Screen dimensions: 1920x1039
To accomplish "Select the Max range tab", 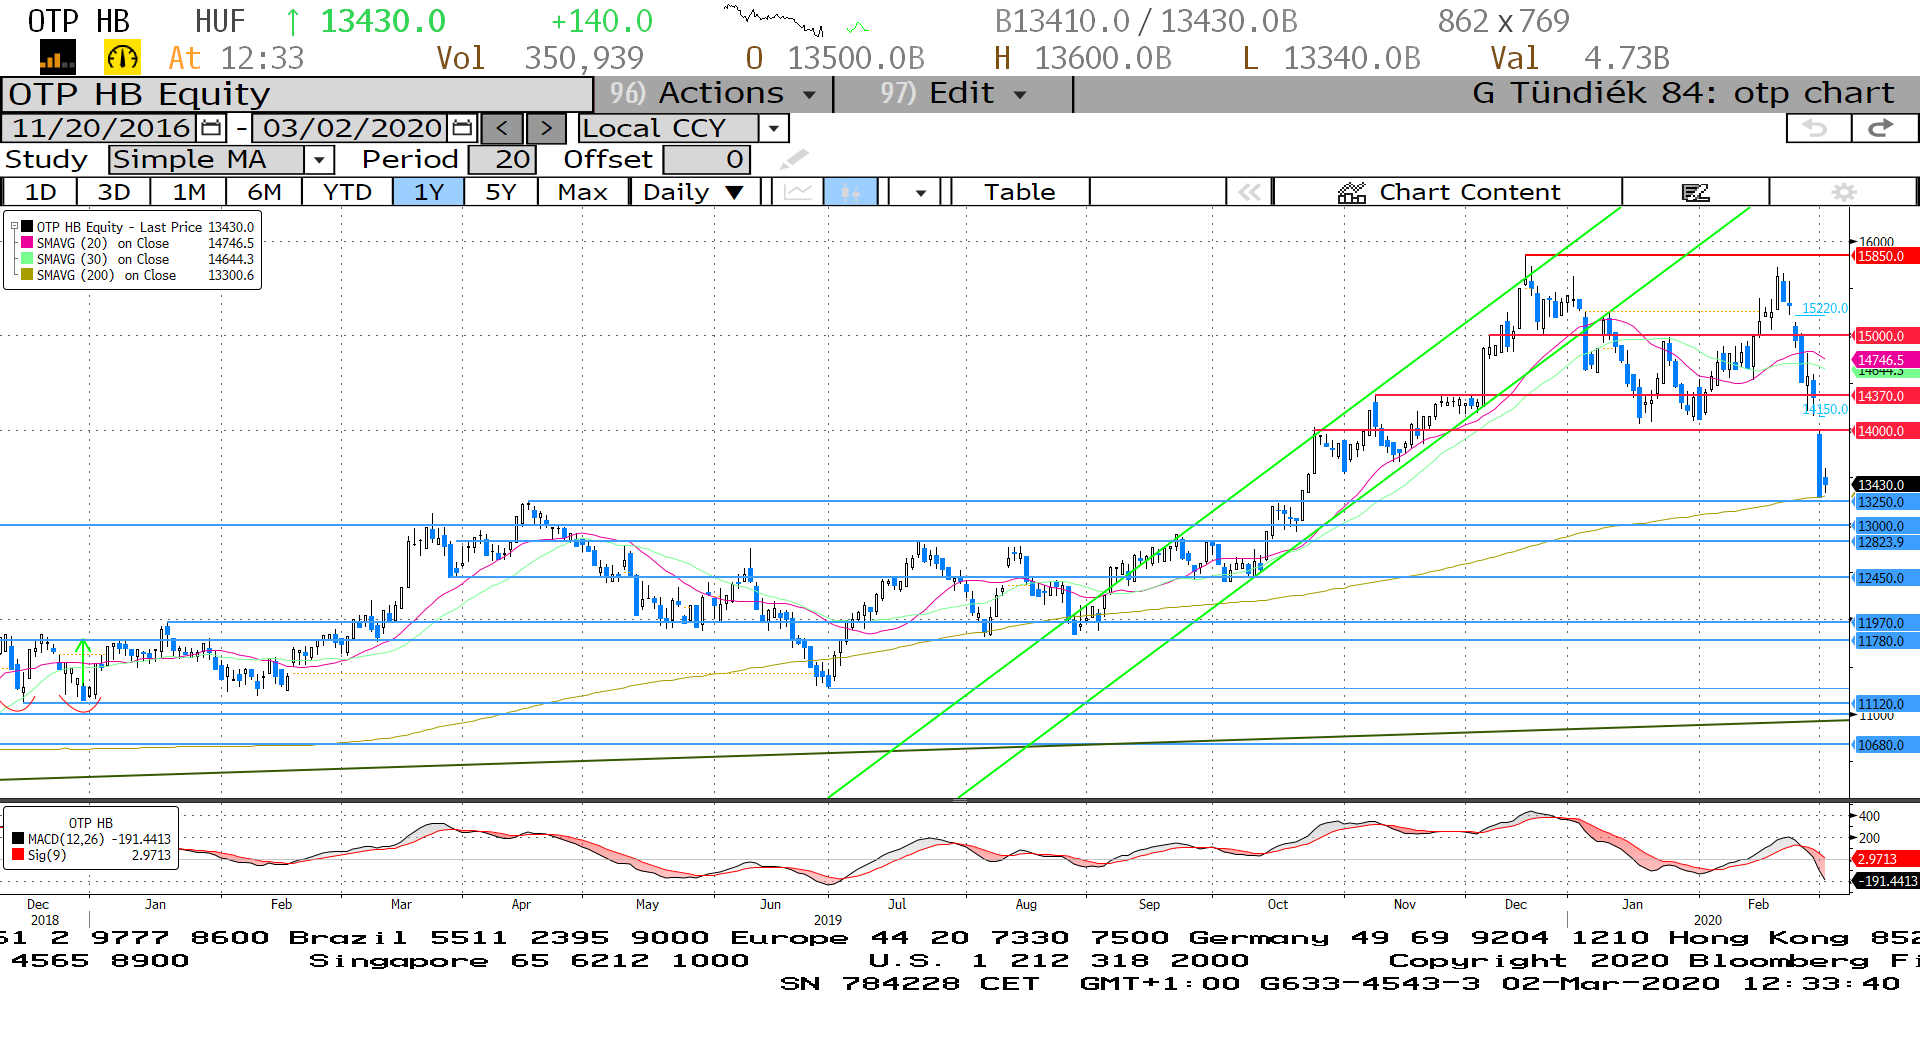I will (x=583, y=192).
